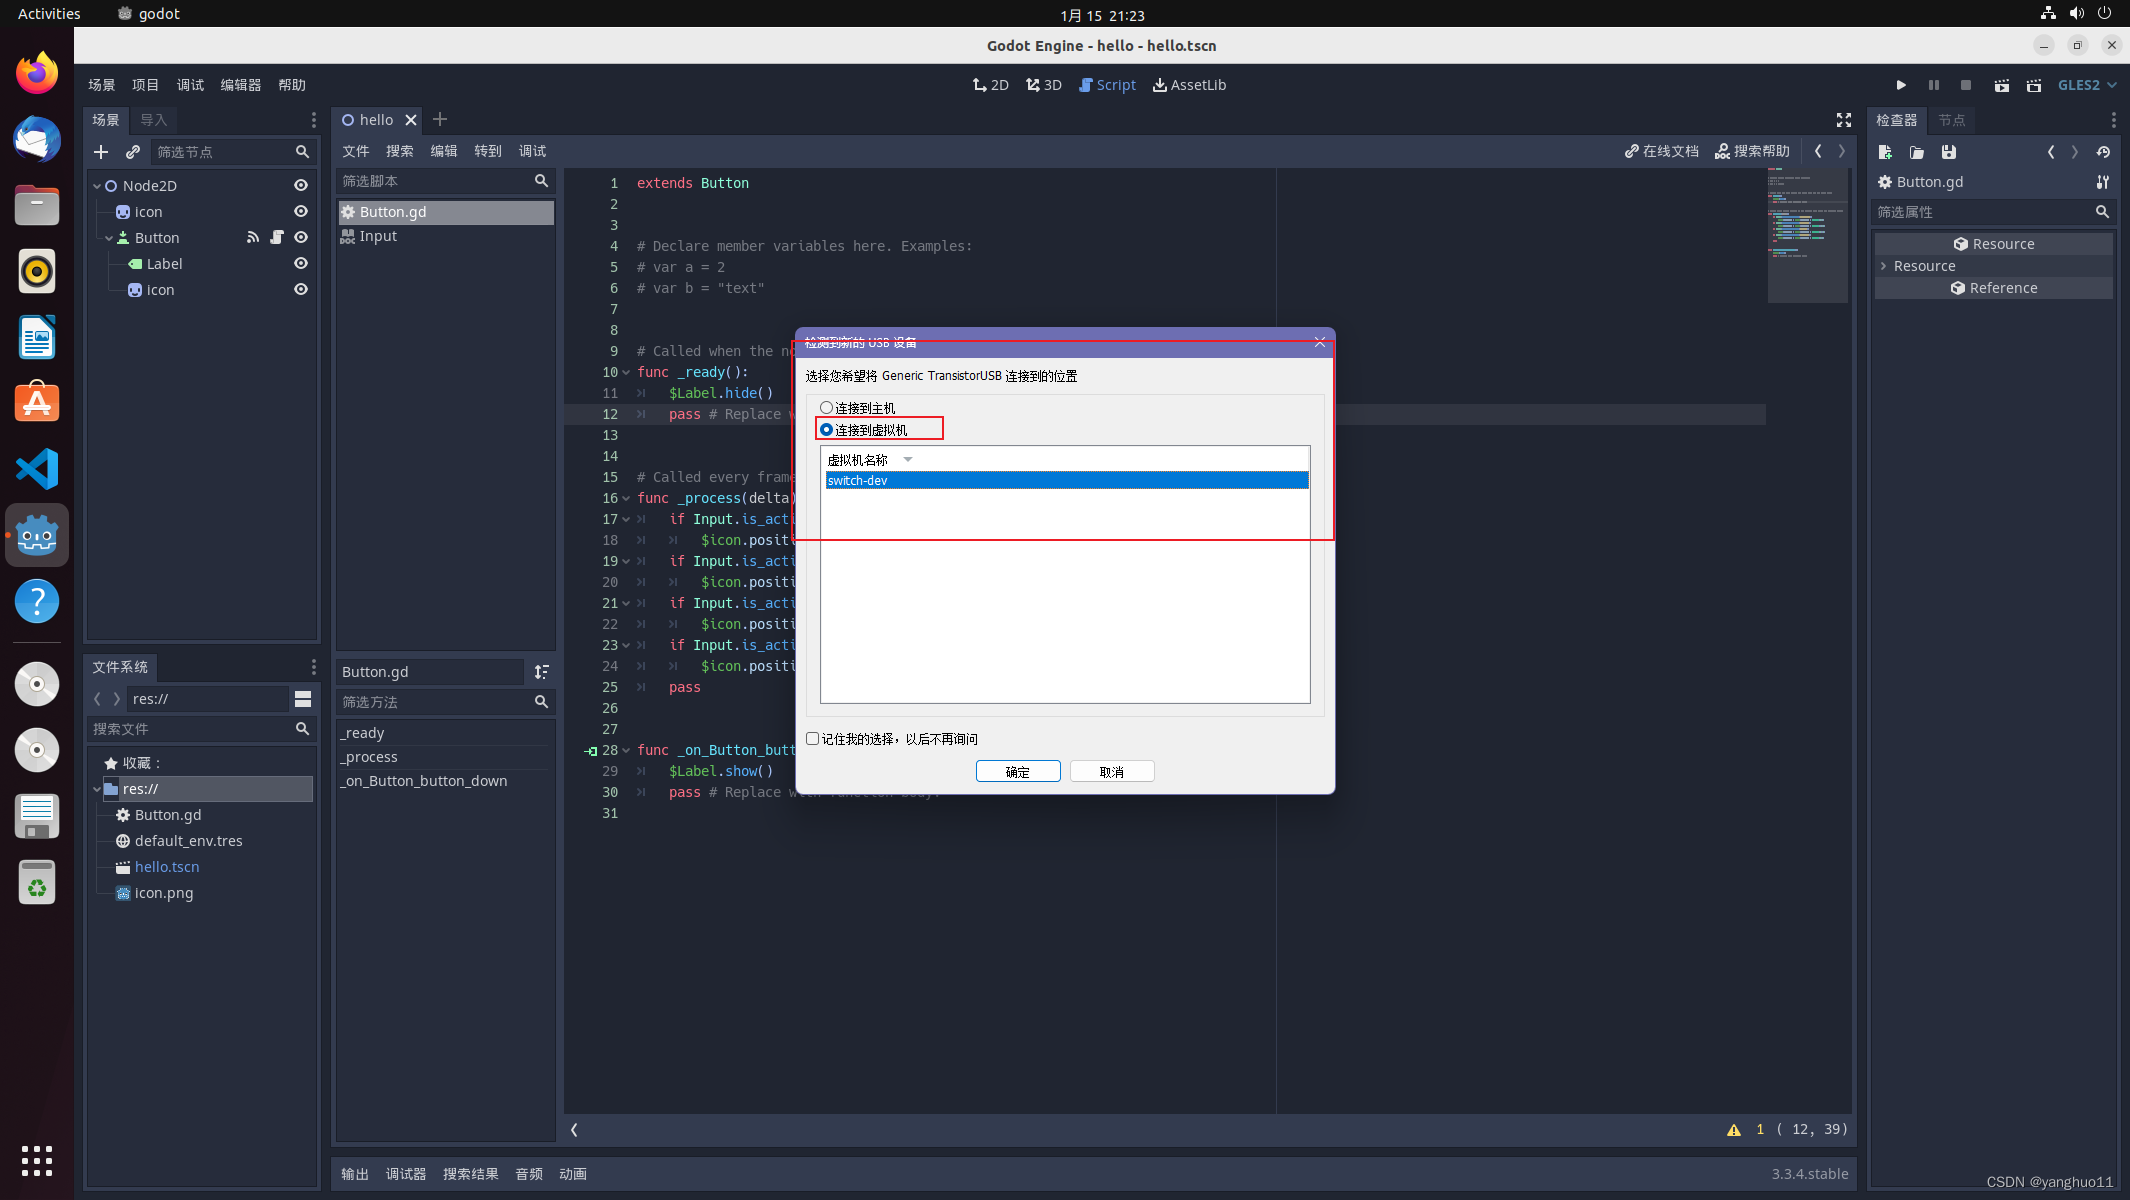Viewport: 2130px width, 1200px height.
Task: Check remember my choice checkbox
Action: tap(812, 739)
